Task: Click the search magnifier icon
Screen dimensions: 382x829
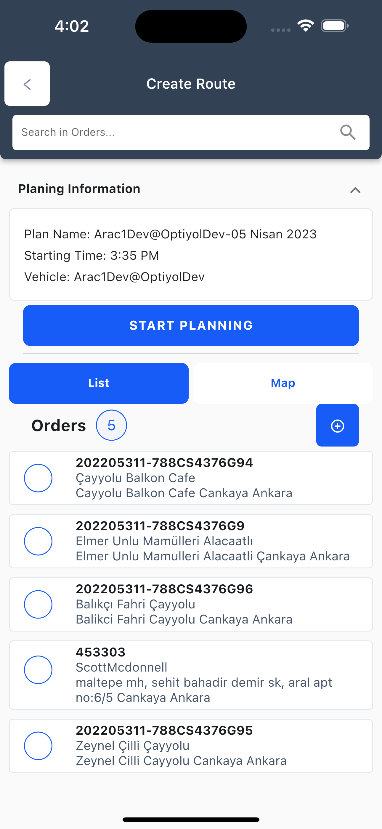Action: 347,132
